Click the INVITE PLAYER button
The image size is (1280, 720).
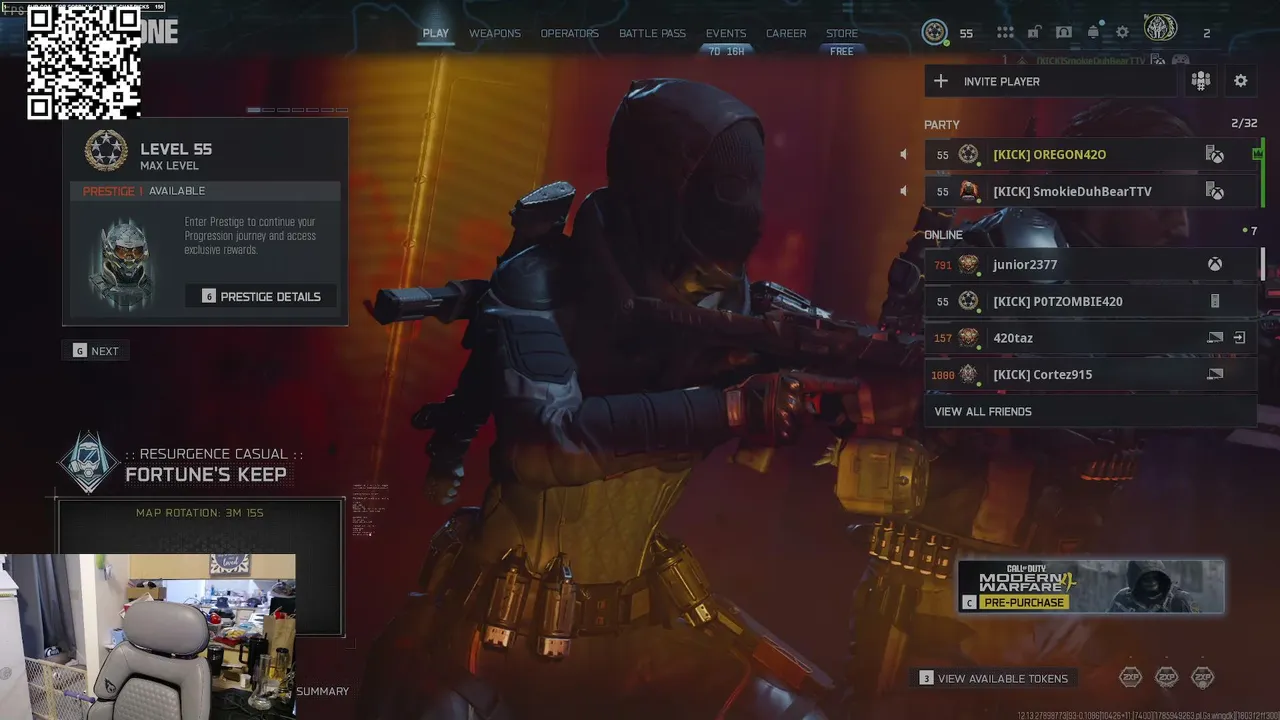(x=1052, y=81)
